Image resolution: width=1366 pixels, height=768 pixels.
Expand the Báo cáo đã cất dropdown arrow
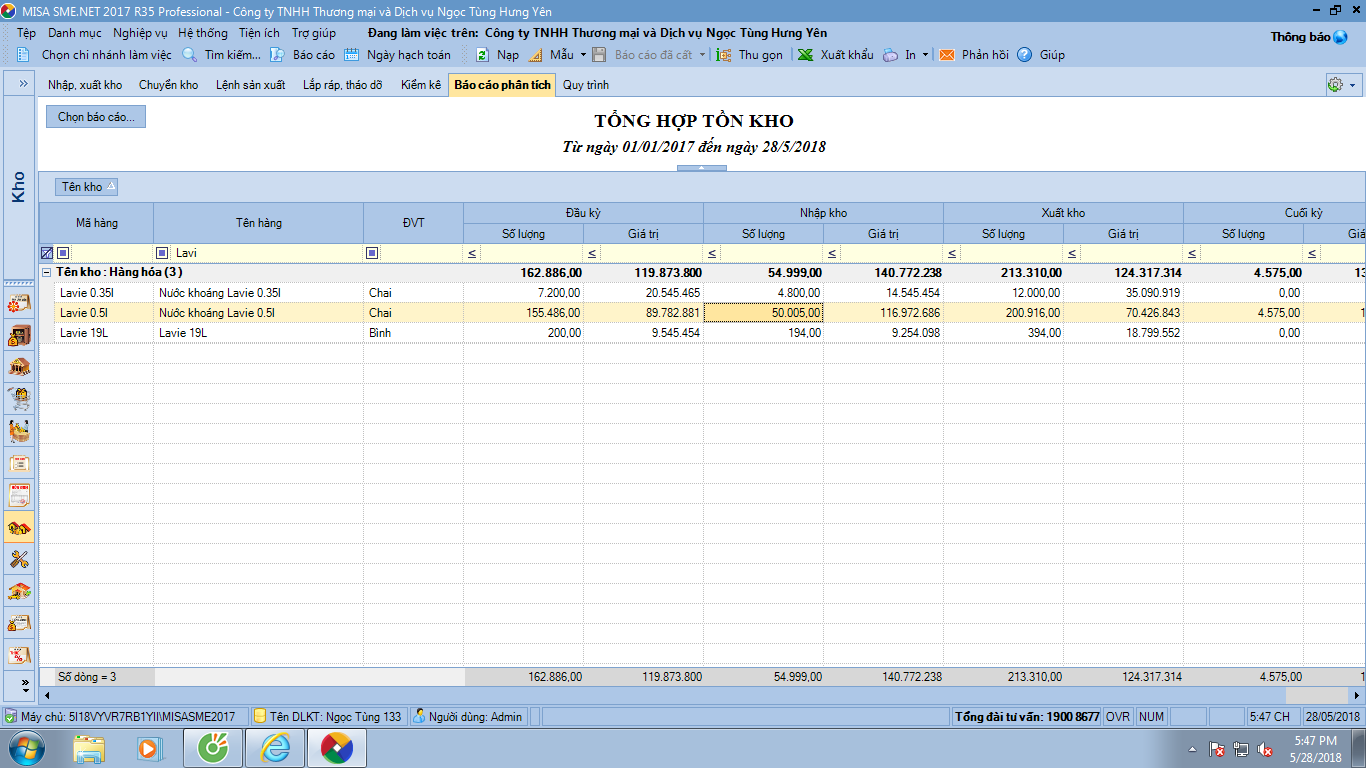(702, 55)
